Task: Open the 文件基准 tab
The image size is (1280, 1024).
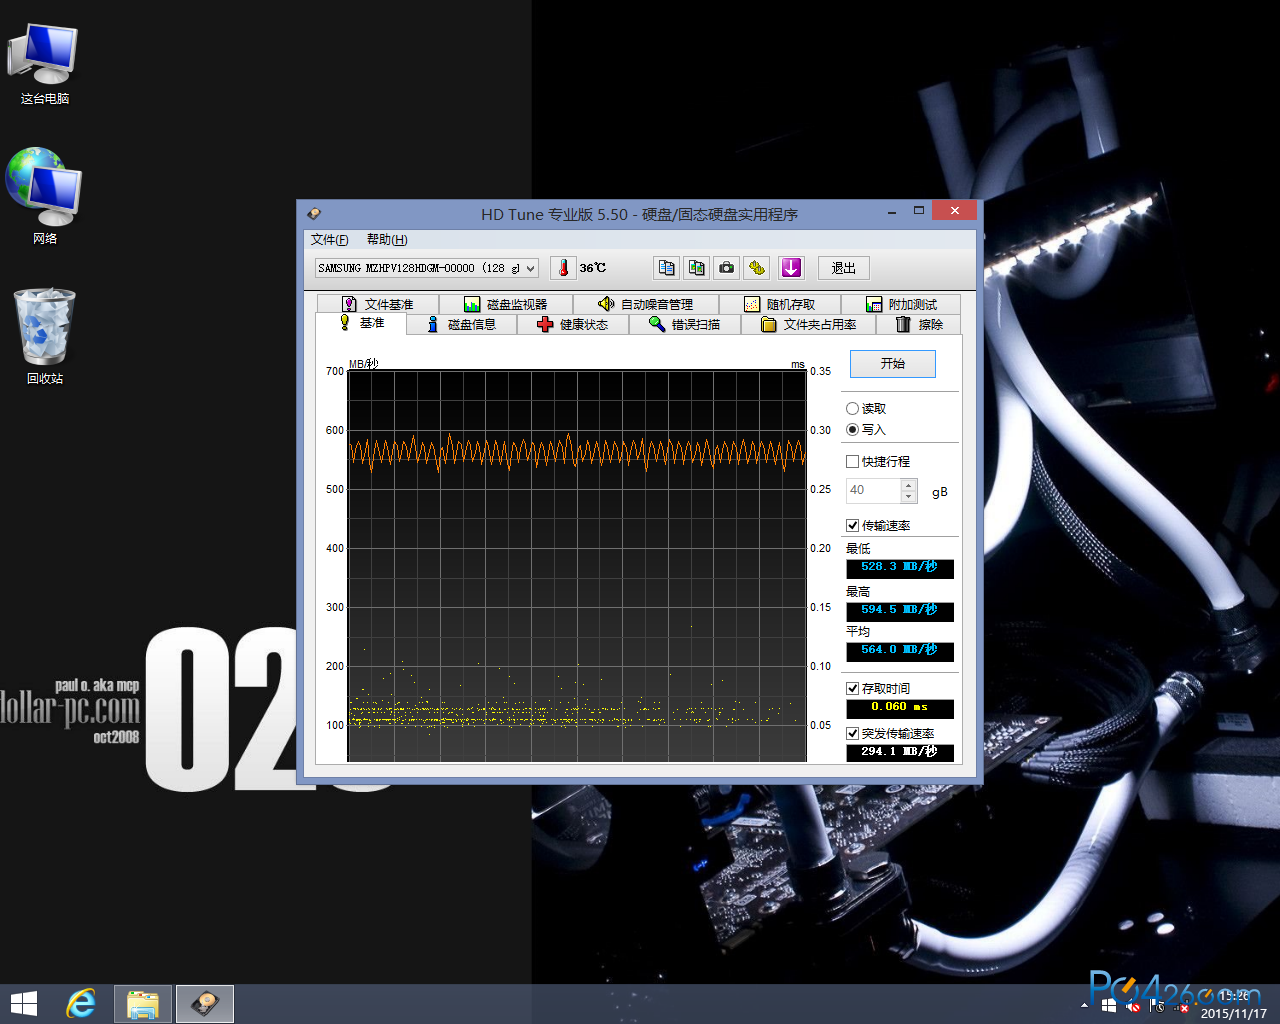Action: (377, 304)
